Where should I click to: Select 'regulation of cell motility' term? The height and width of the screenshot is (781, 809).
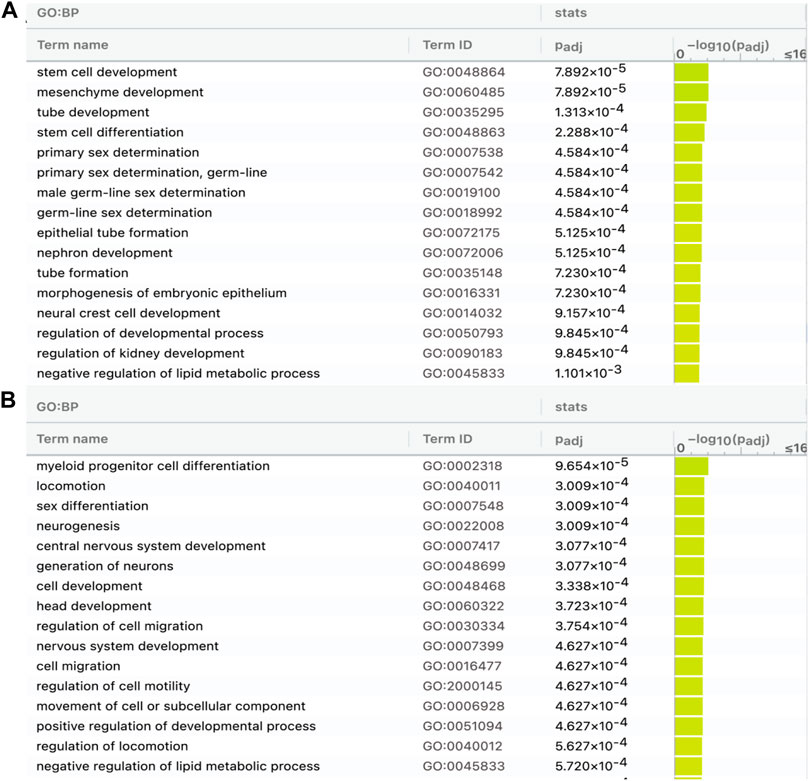click(x=113, y=687)
